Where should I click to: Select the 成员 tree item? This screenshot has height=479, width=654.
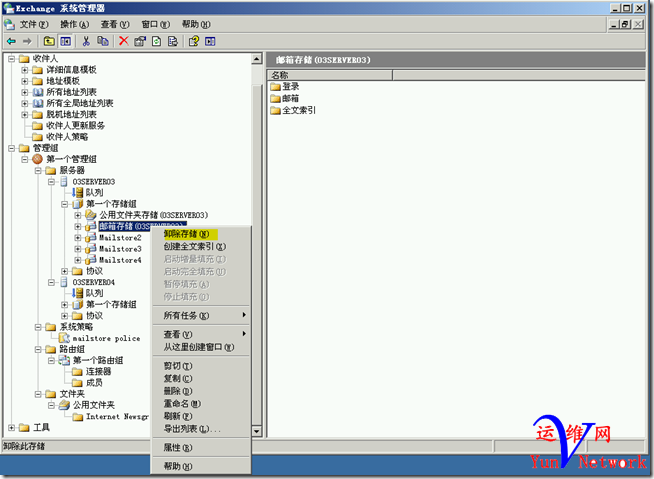[94, 383]
